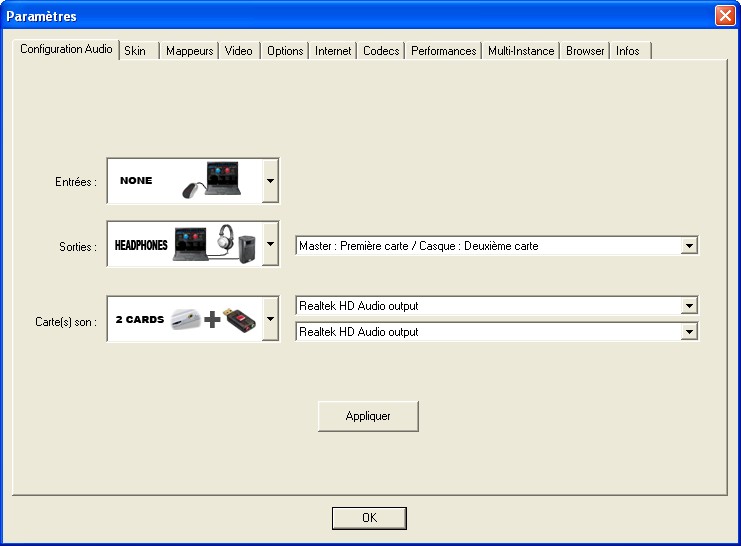Expand the Entrées dropdown arrow
Image resolution: width=741 pixels, height=546 pixels.
pyautogui.click(x=270, y=181)
